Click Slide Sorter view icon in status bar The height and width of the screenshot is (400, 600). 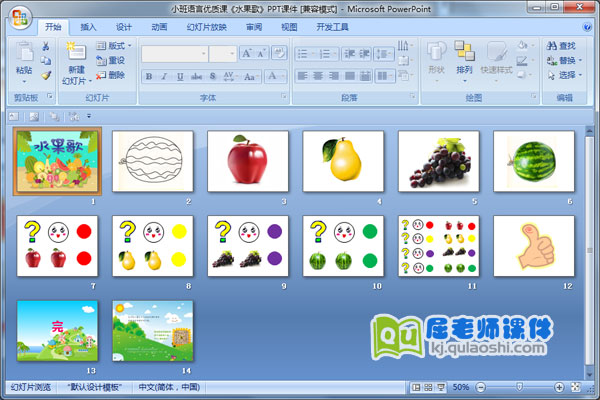(x=428, y=387)
